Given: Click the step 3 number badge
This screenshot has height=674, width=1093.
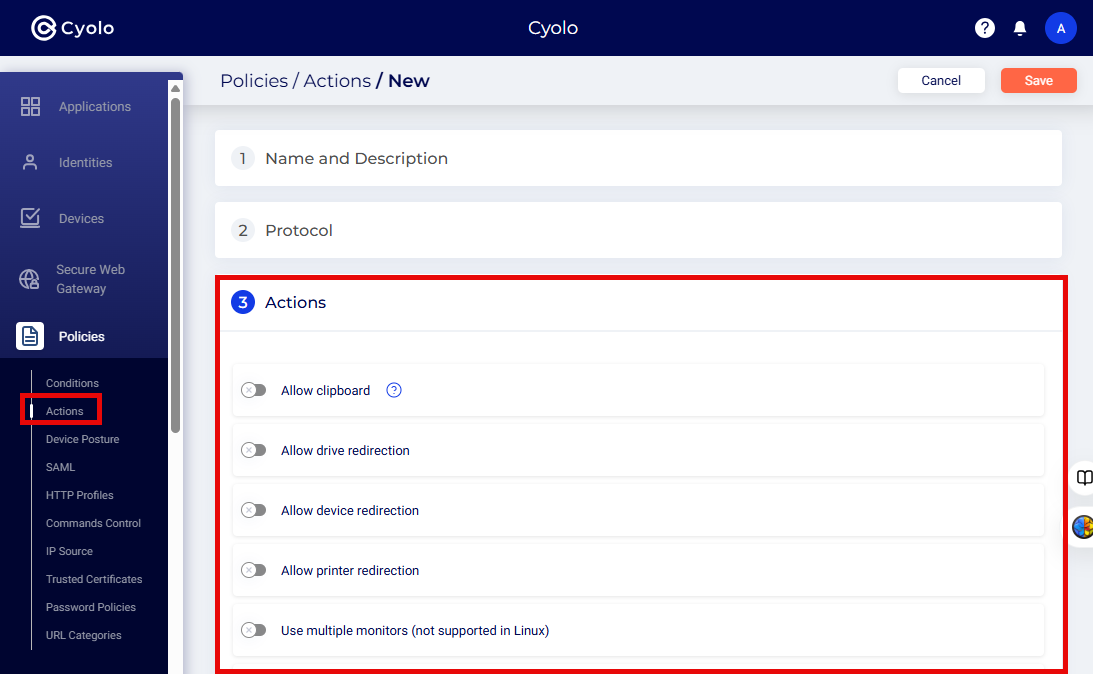Looking at the screenshot, I should pos(243,302).
